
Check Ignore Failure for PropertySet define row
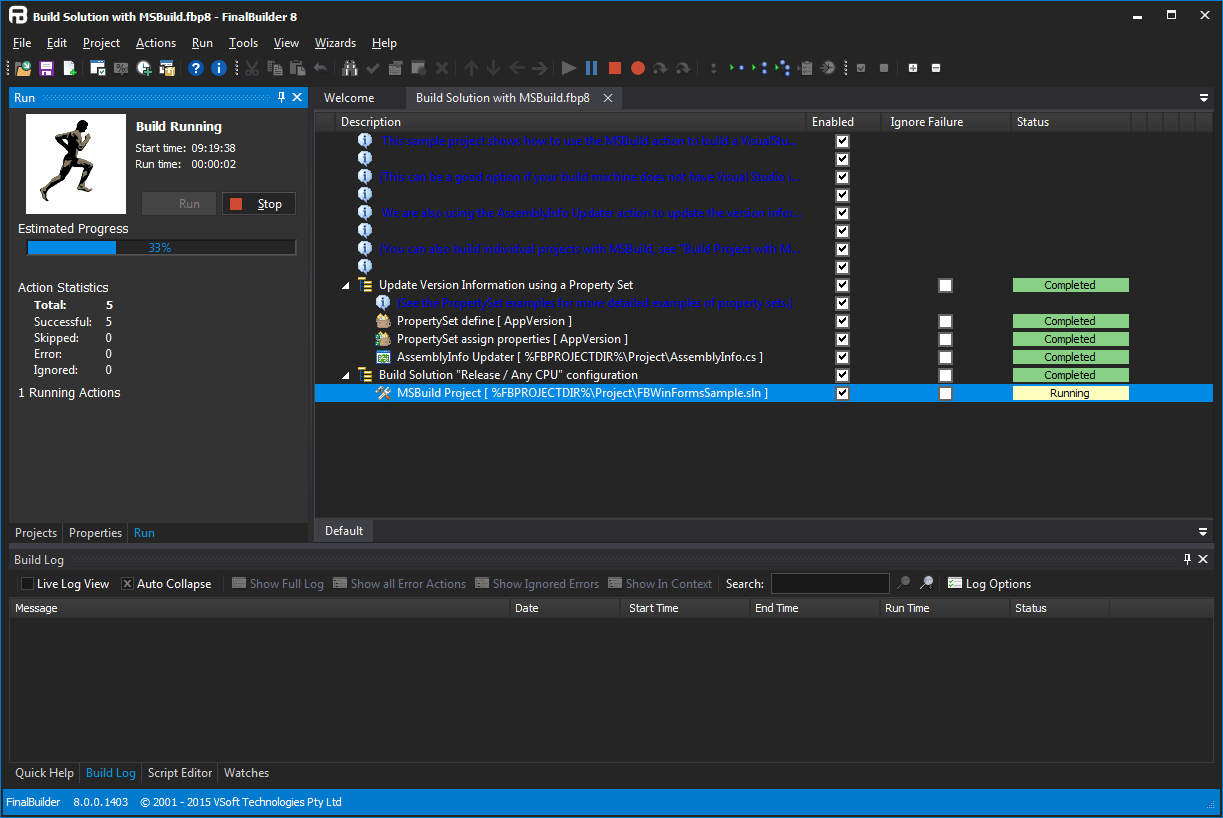(945, 321)
